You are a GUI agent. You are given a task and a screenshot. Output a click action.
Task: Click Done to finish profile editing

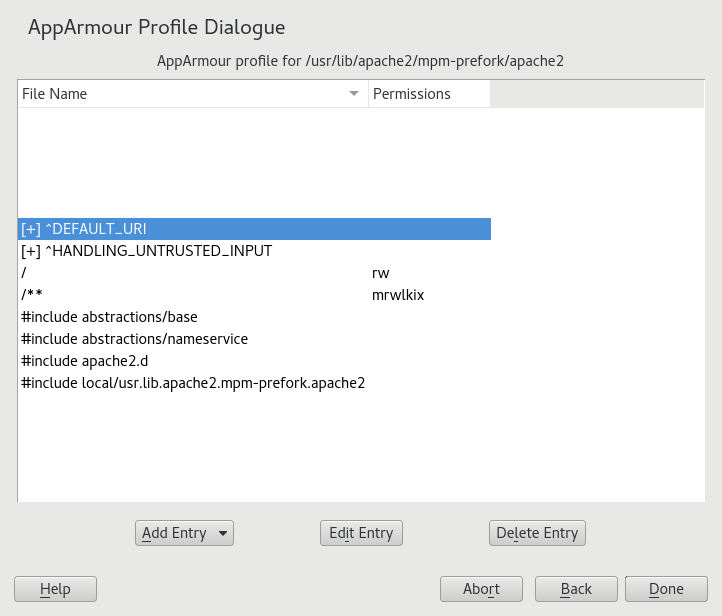[666, 589]
